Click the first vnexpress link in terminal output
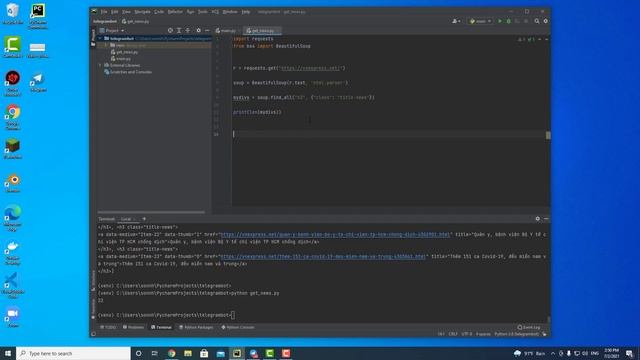Screen dimensions: 640x360 coord(335,235)
